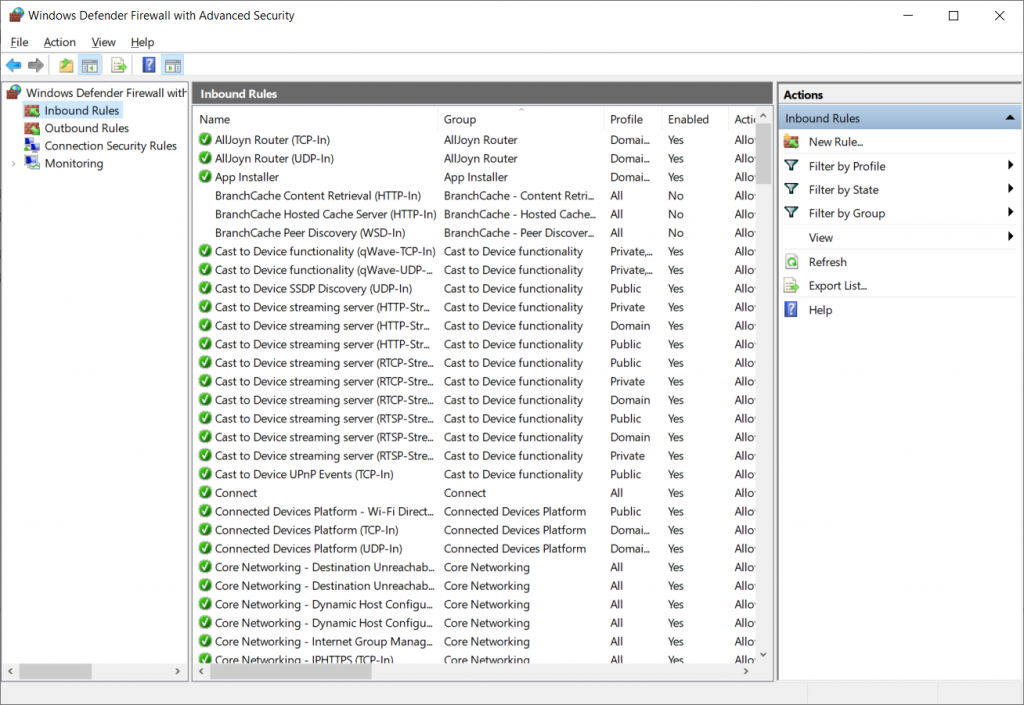The height and width of the screenshot is (705, 1024).
Task: Sort by the Group column header
Action: (x=520, y=119)
